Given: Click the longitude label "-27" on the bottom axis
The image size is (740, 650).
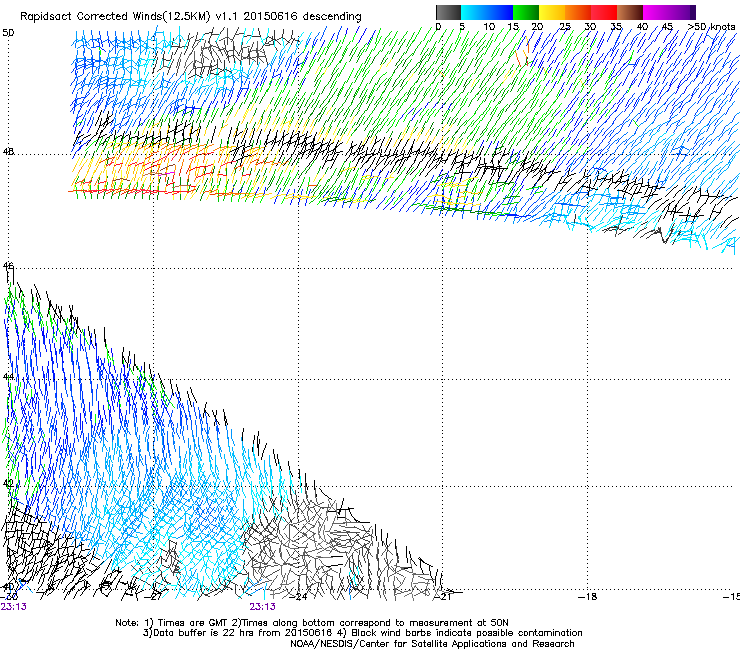Looking at the screenshot, I should [x=153, y=597].
